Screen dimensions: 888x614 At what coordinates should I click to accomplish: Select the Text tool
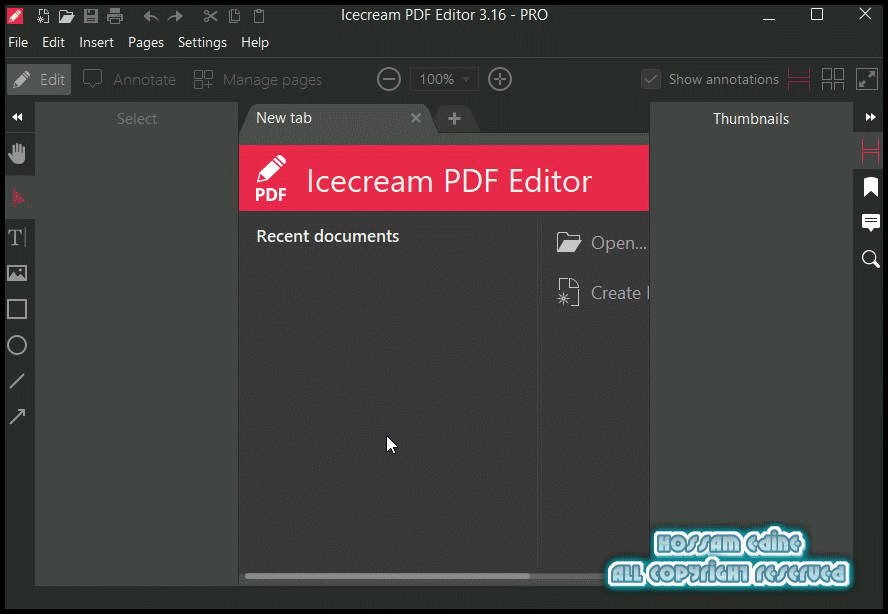(x=17, y=237)
